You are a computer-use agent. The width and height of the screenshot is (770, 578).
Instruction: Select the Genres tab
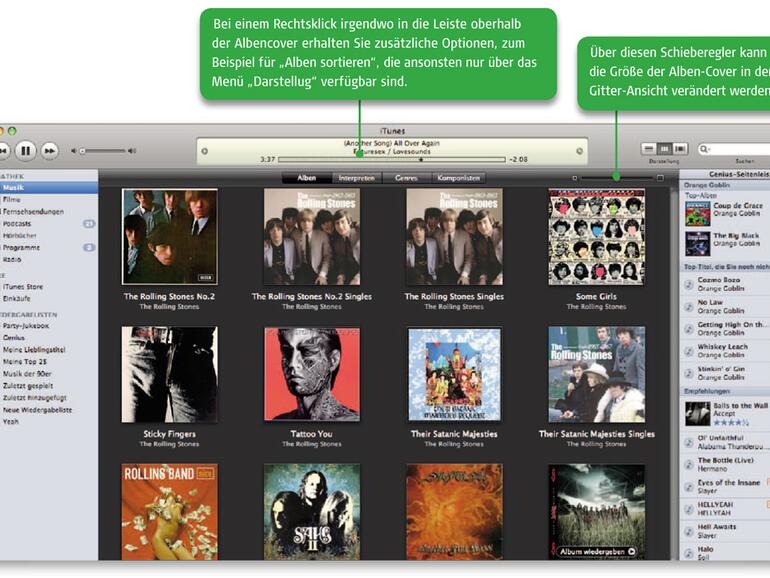tap(406, 178)
